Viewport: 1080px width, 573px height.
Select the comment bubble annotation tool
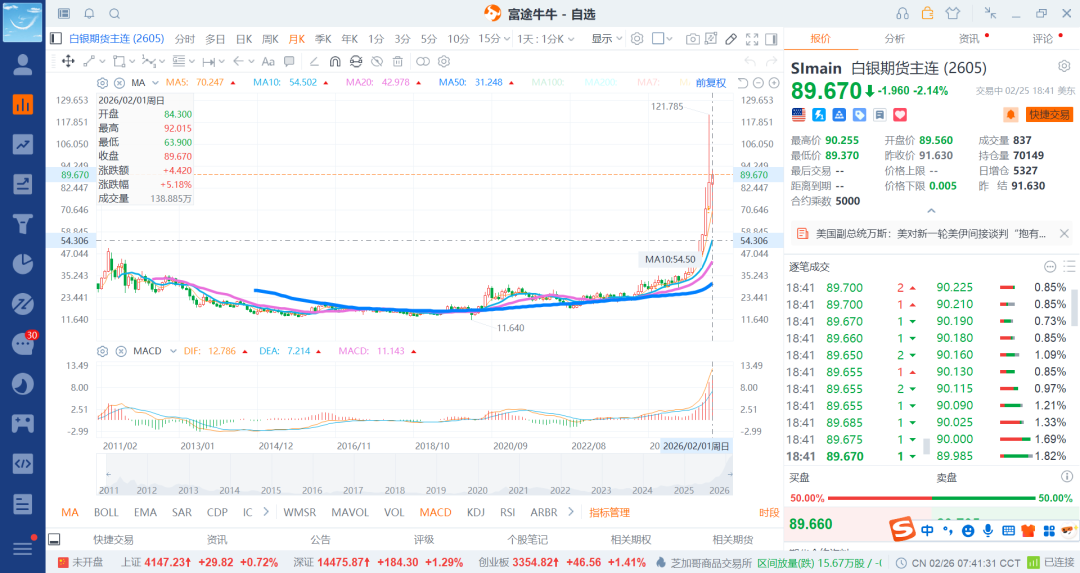coord(289,61)
